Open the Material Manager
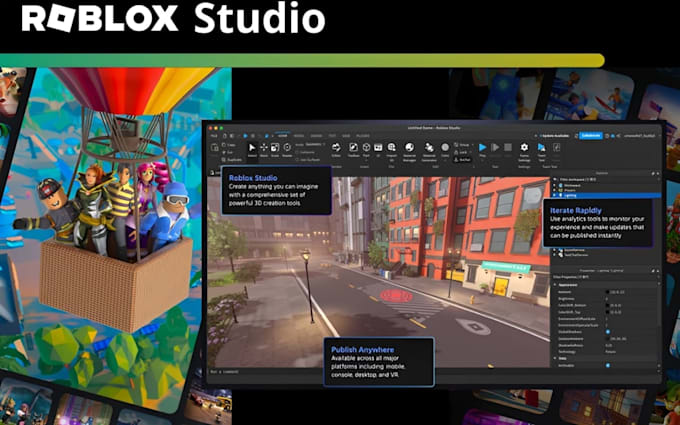 pos(409,151)
